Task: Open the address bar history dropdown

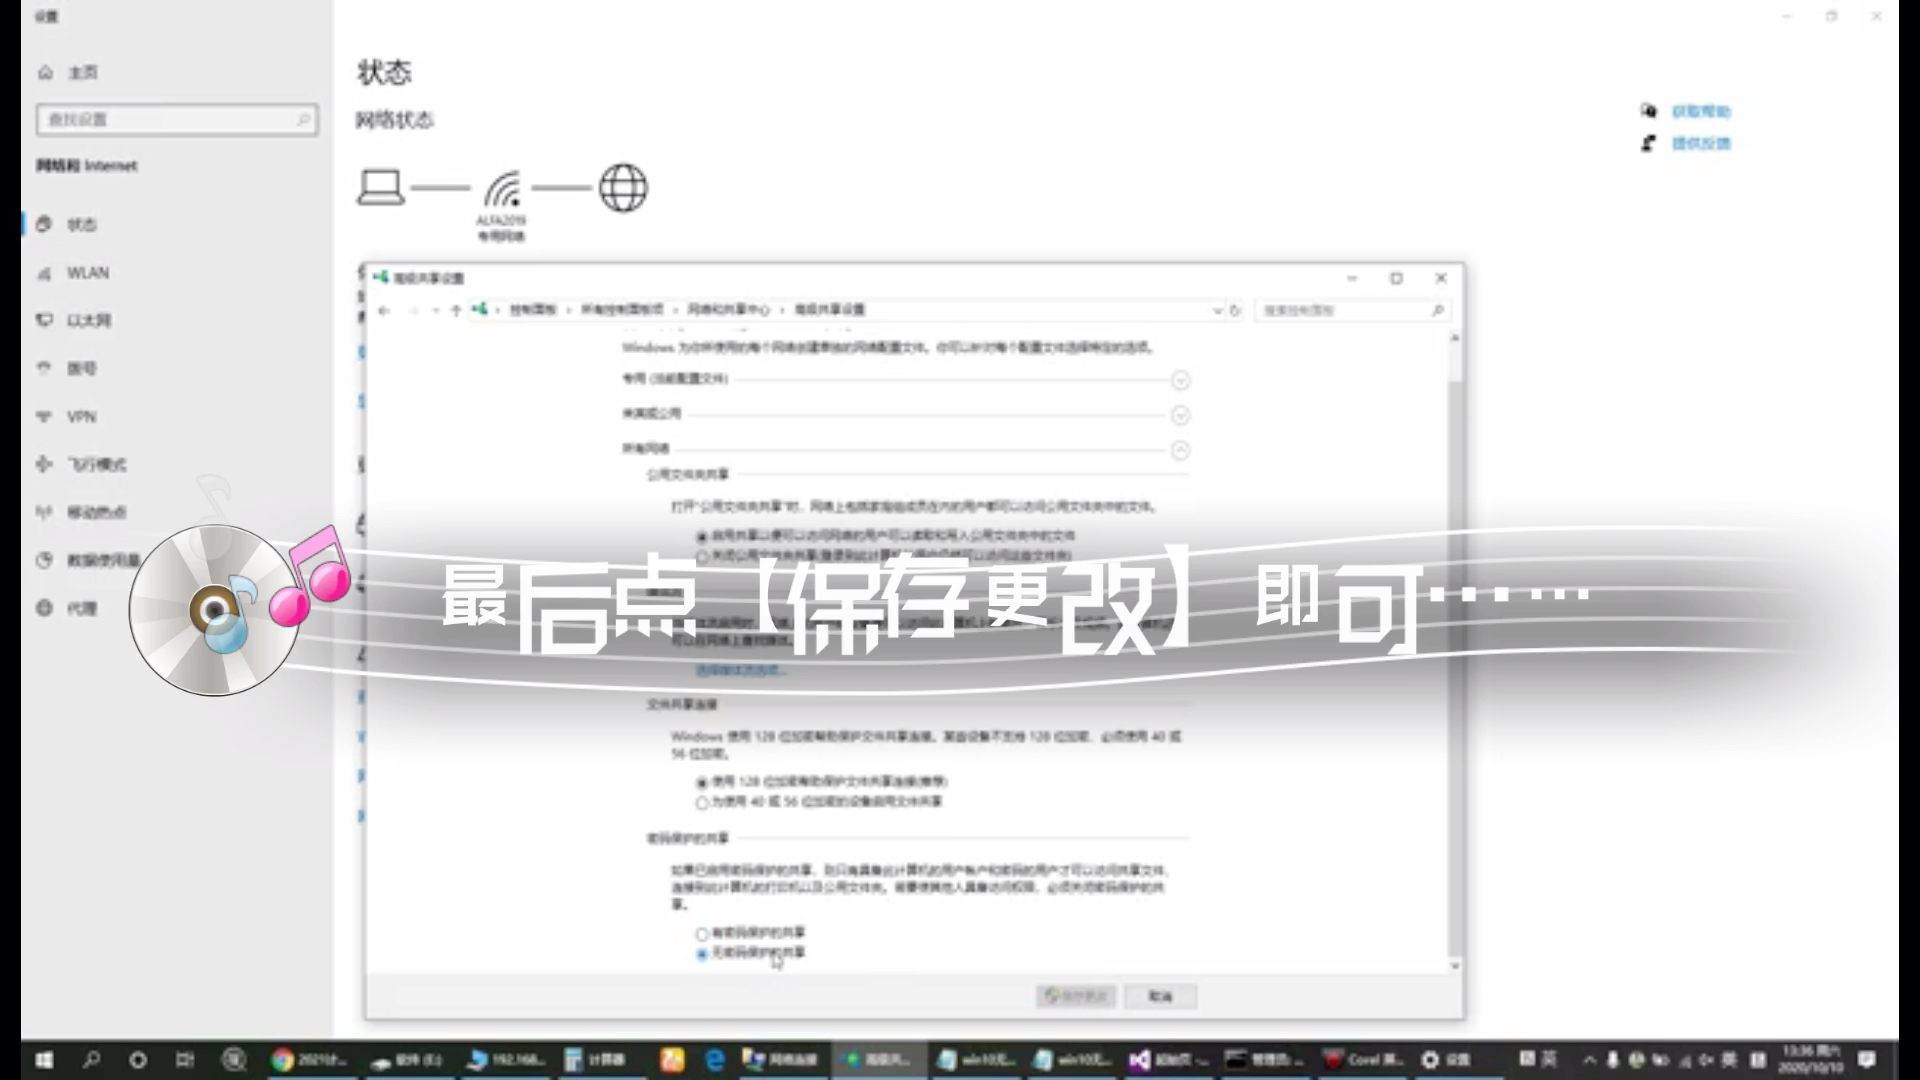Action: coord(1217,311)
